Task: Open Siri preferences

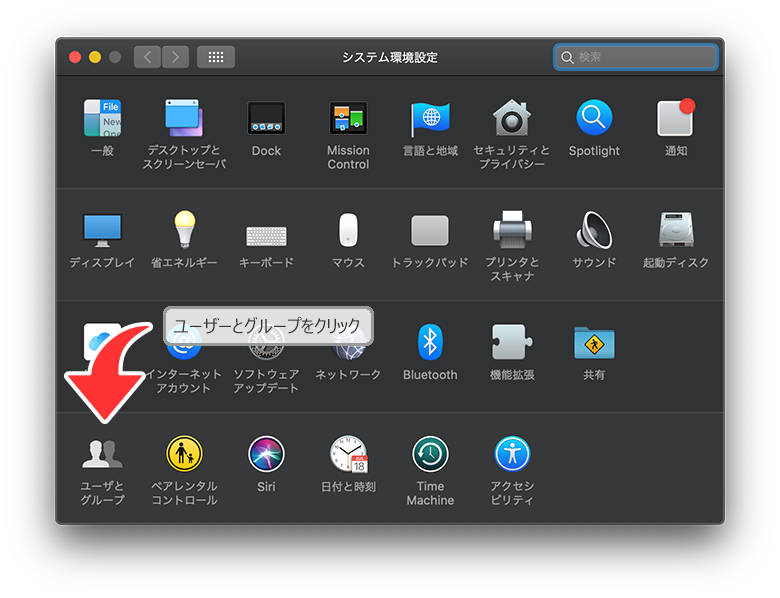Action: pos(266,454)
